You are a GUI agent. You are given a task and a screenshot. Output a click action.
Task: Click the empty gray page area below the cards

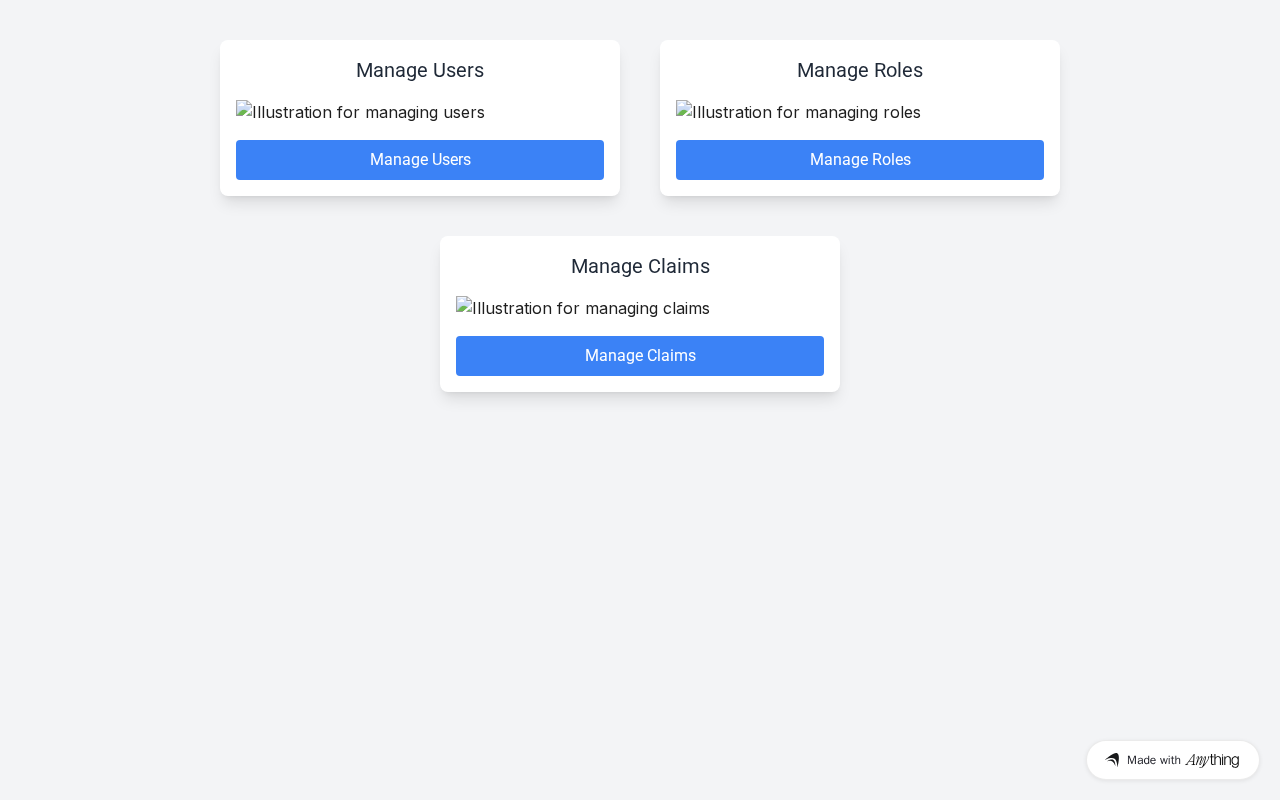(x=640, y=580)
